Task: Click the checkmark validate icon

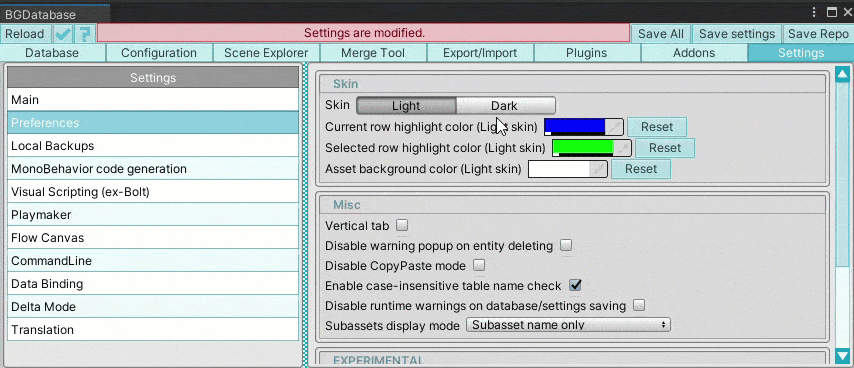Action: [x=63, y=34]
